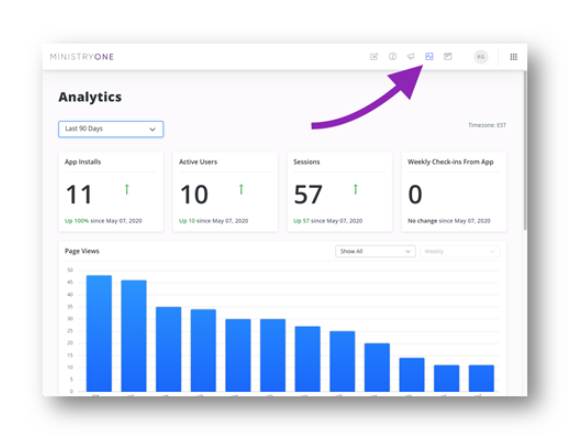586x445 pixels.
Task: Open the megaphone announcements icon
Action: [x=411, y=56]
